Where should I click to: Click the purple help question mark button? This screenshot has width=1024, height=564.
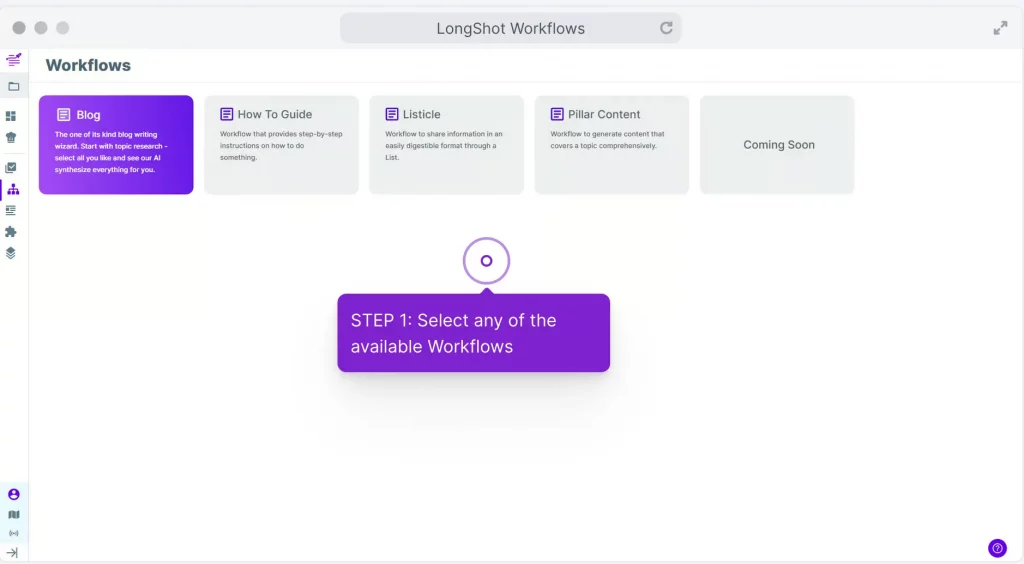(997, 548)
